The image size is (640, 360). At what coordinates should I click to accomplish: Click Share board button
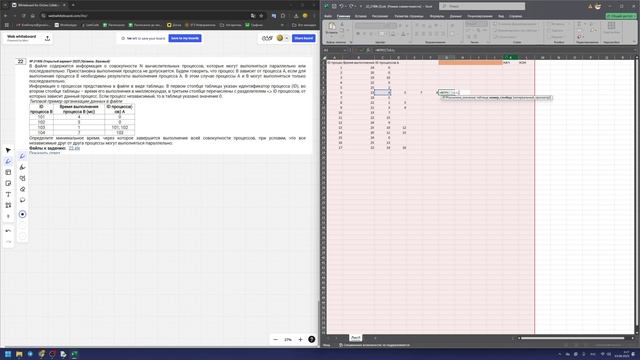tap(303, 38)
